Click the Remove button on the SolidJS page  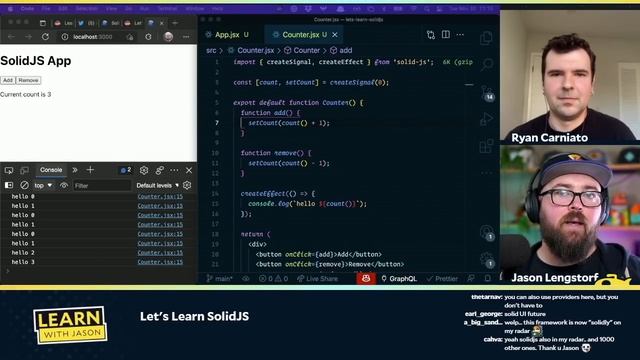28,80
